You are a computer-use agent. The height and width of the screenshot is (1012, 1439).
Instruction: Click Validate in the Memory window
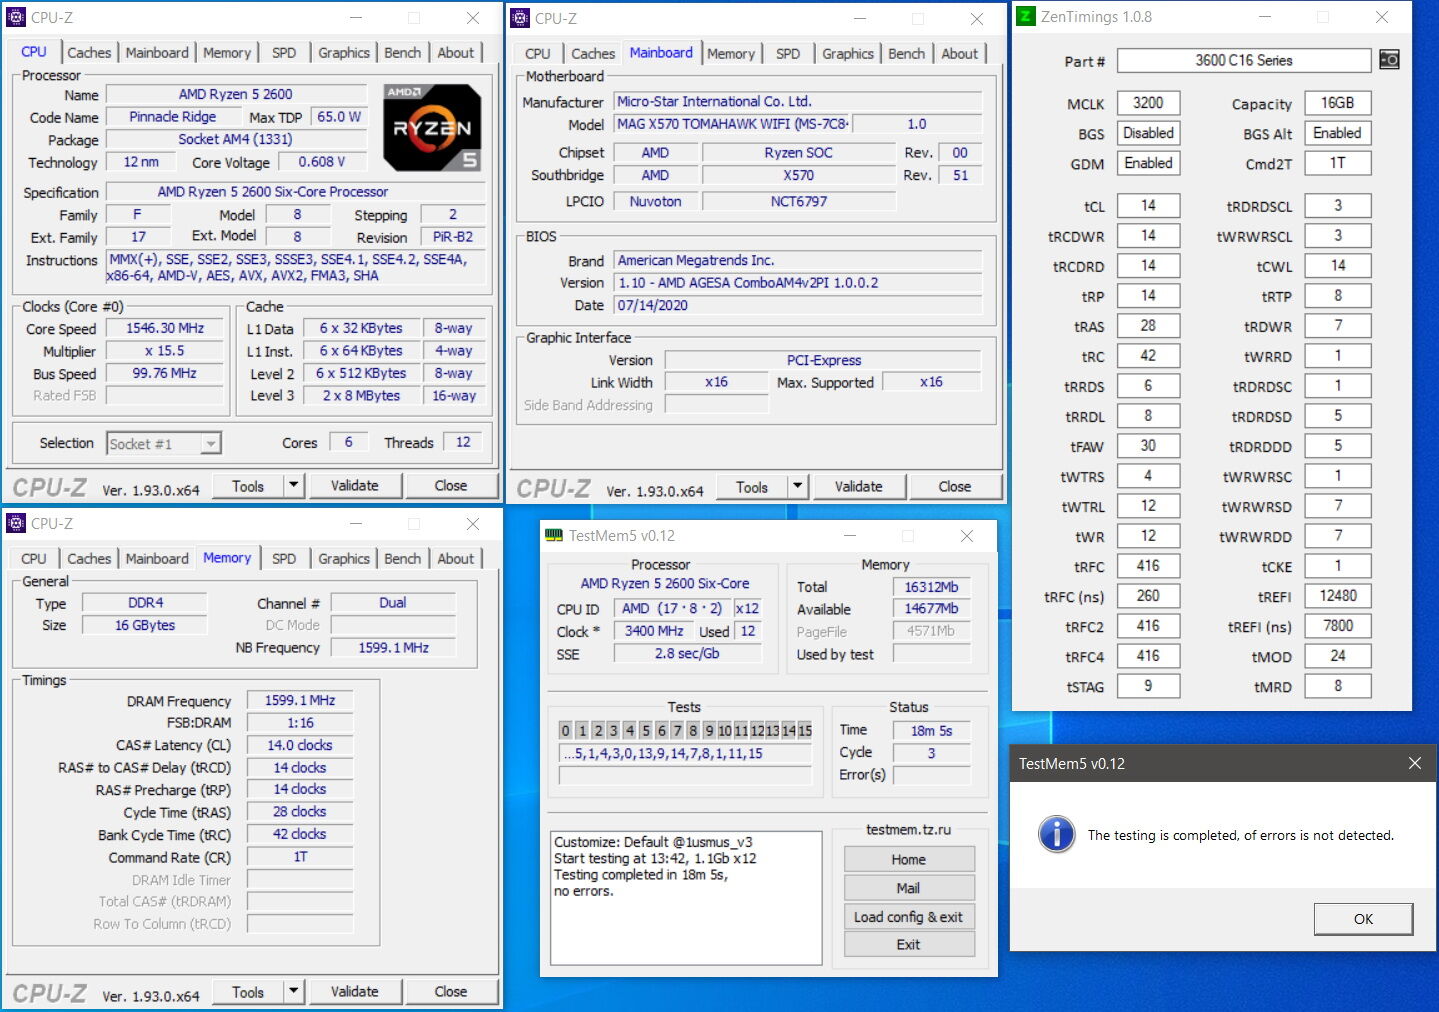pyautogui.click(x=354, y=992)
